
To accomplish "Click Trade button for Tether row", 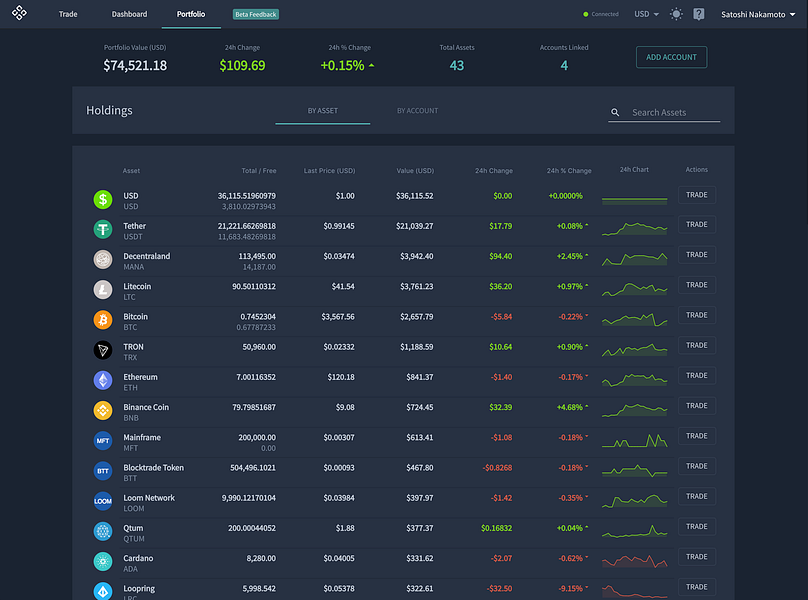I will pyautogui.click(x=697, y=225).
